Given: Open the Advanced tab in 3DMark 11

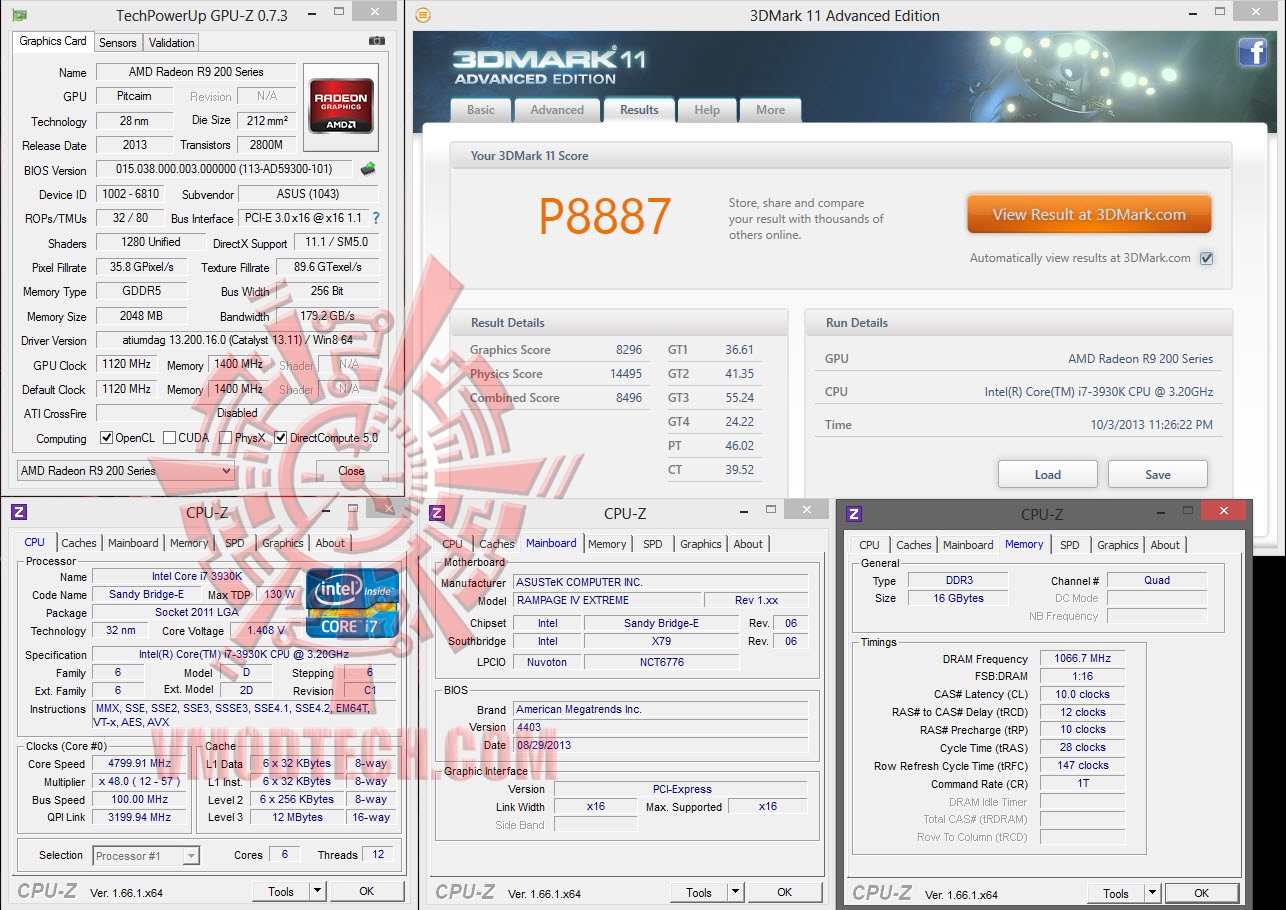Looking at the screenshot, I should coord(557,110).
